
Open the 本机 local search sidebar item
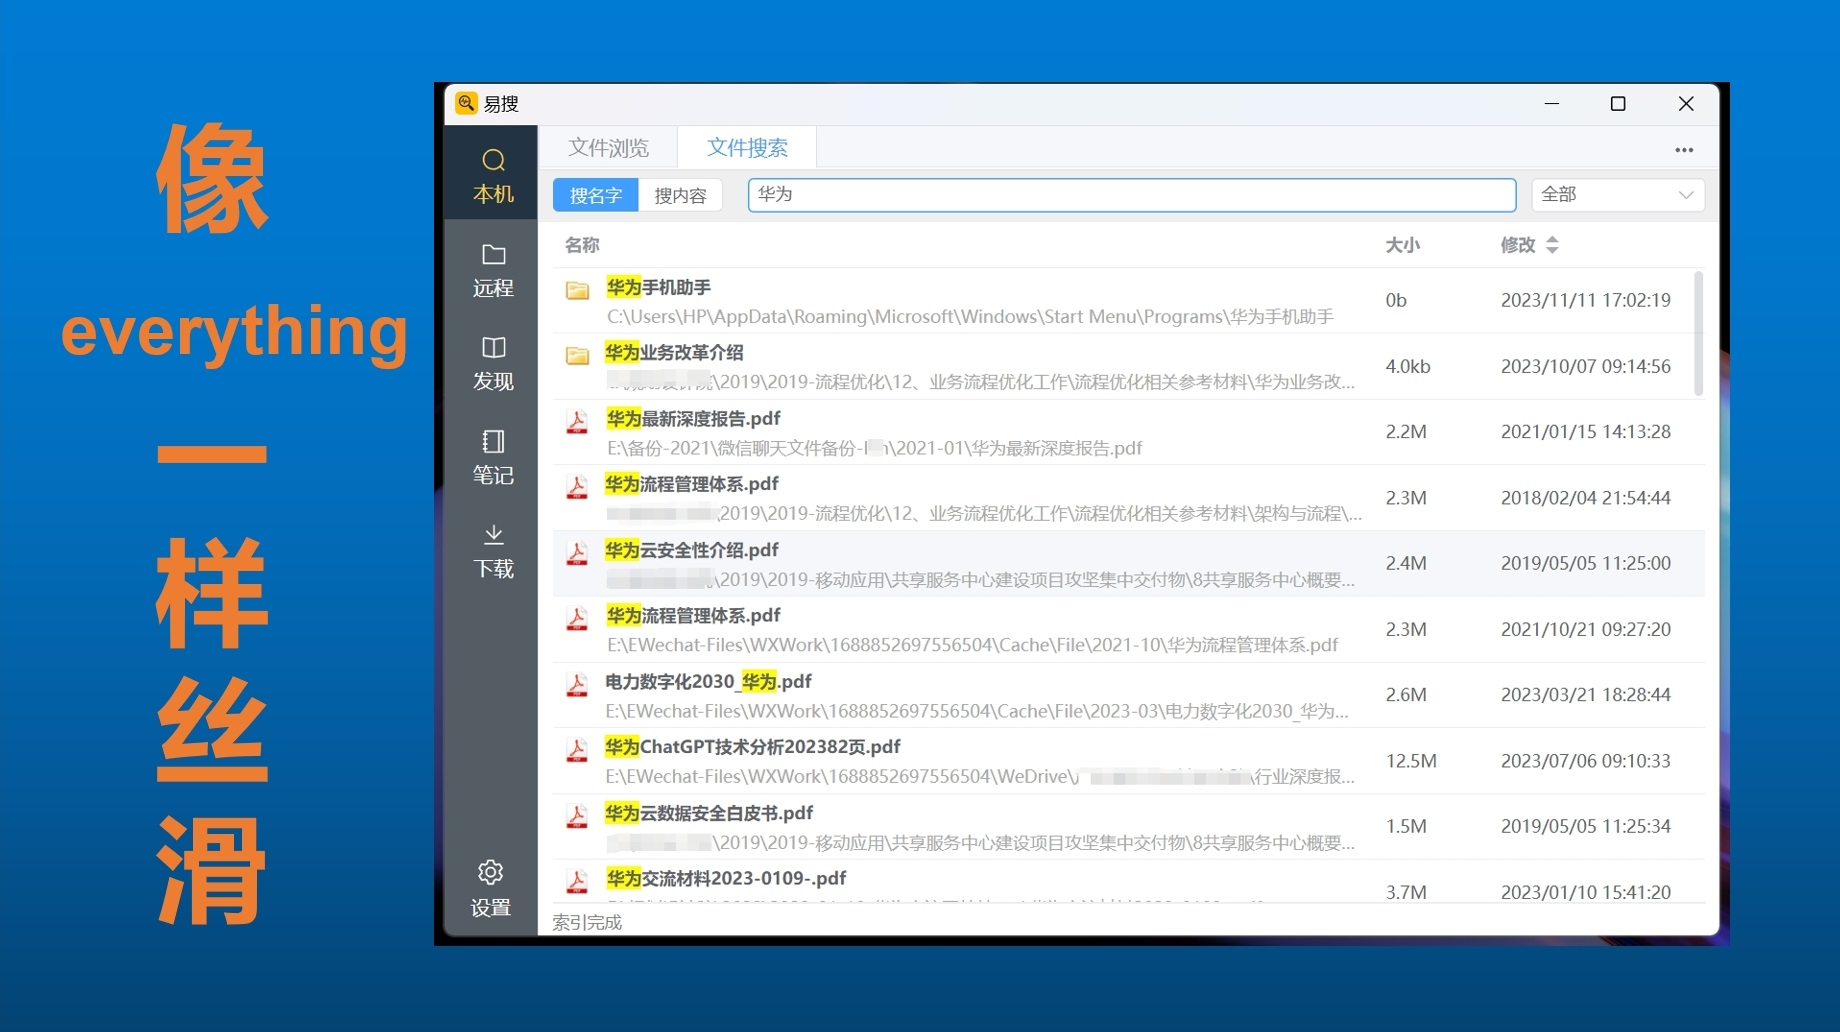493,176
